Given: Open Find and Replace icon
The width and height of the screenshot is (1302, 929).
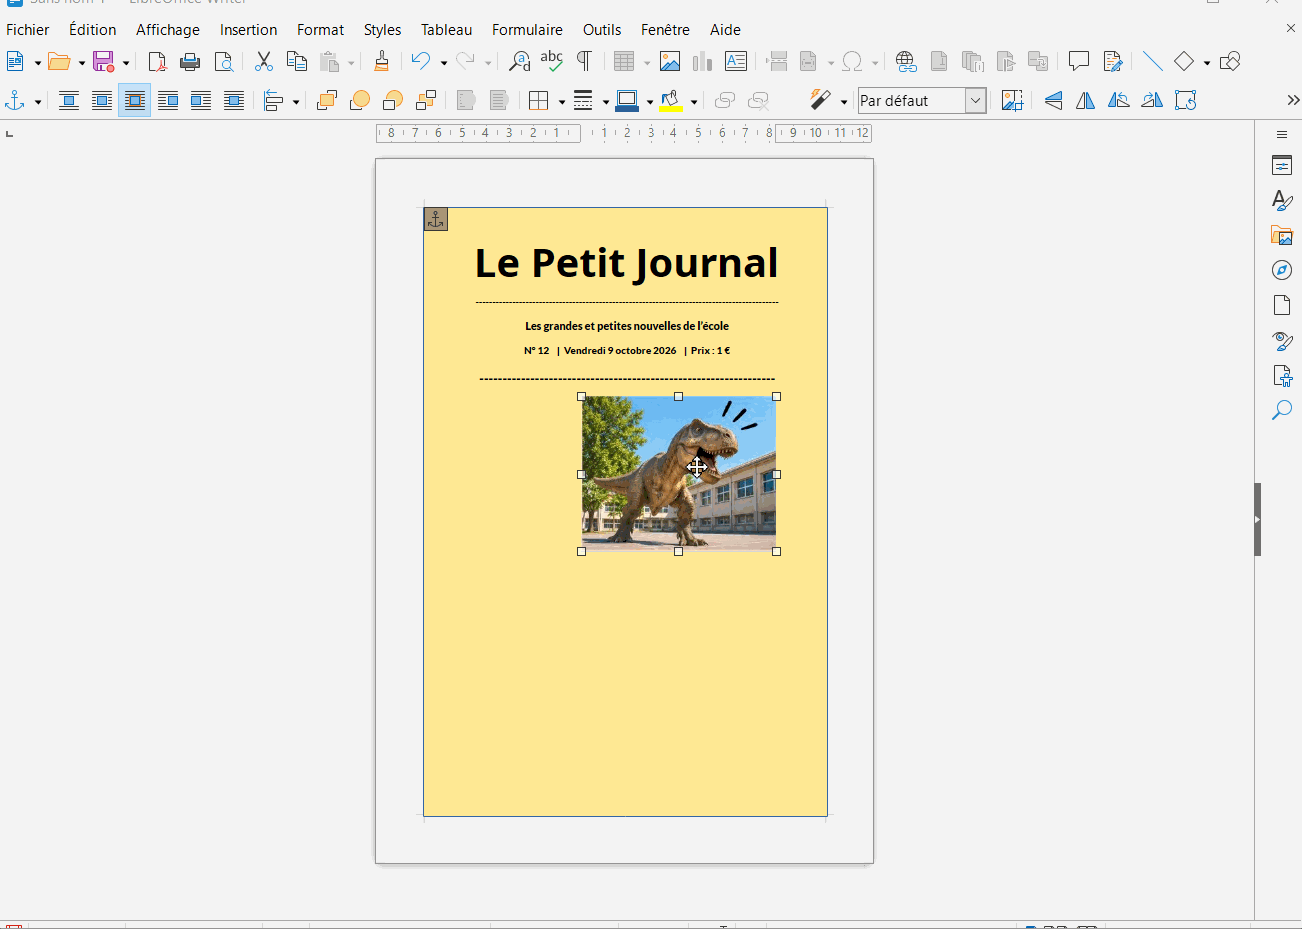Looking at the screenshot, I should click(519, 62).
